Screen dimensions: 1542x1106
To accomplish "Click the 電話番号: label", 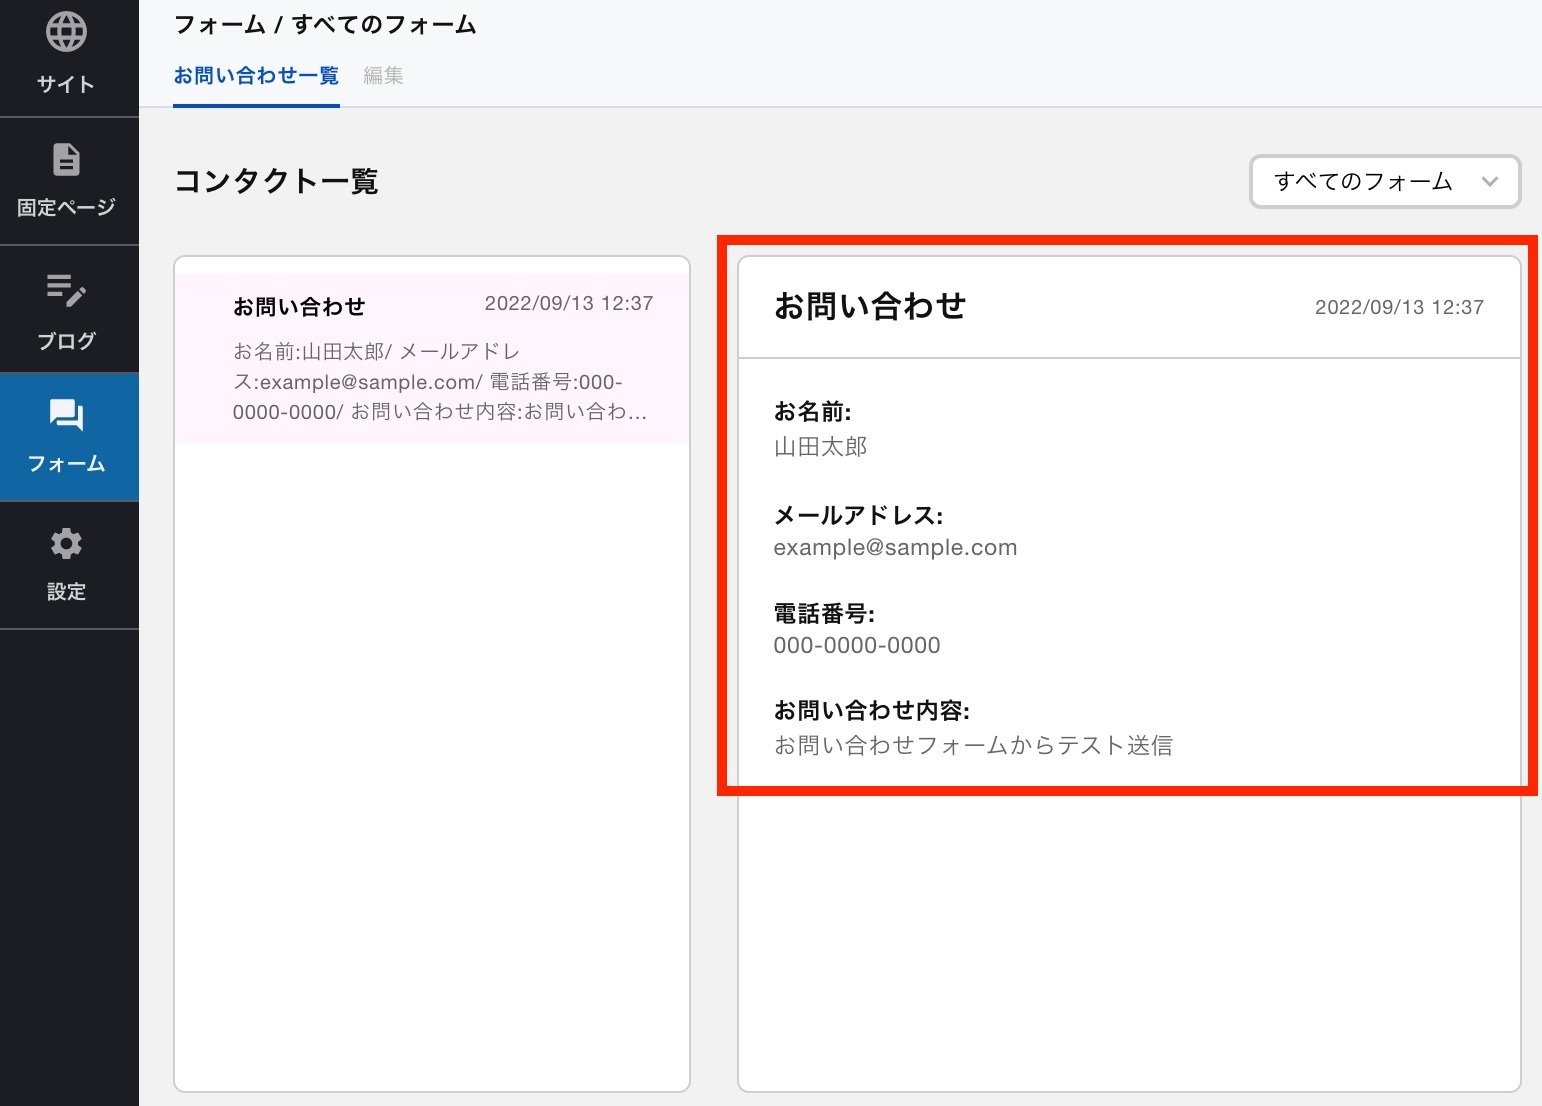I will tap(824, 613).
